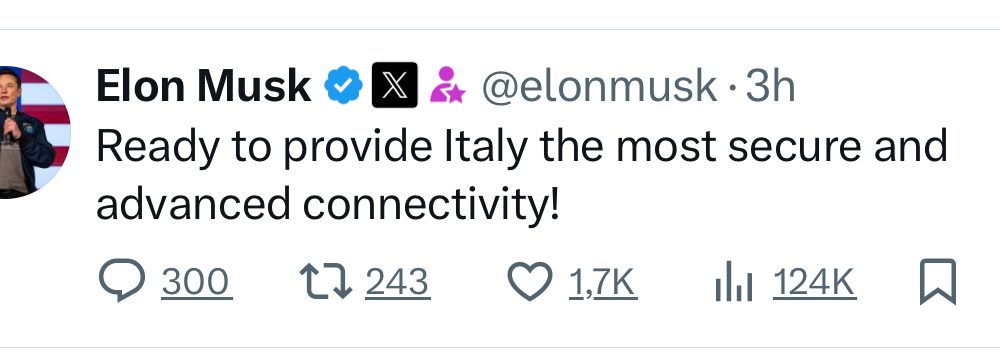Like the post with heart icon
Viewport: 1000px width, 363px height.
click(530, 281)
